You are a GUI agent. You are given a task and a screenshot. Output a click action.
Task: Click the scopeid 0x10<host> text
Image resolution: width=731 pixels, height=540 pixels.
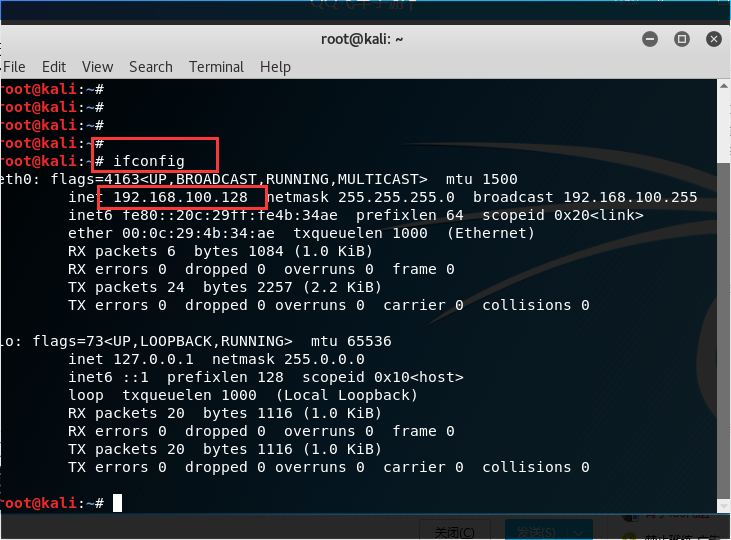coord(383,377)
